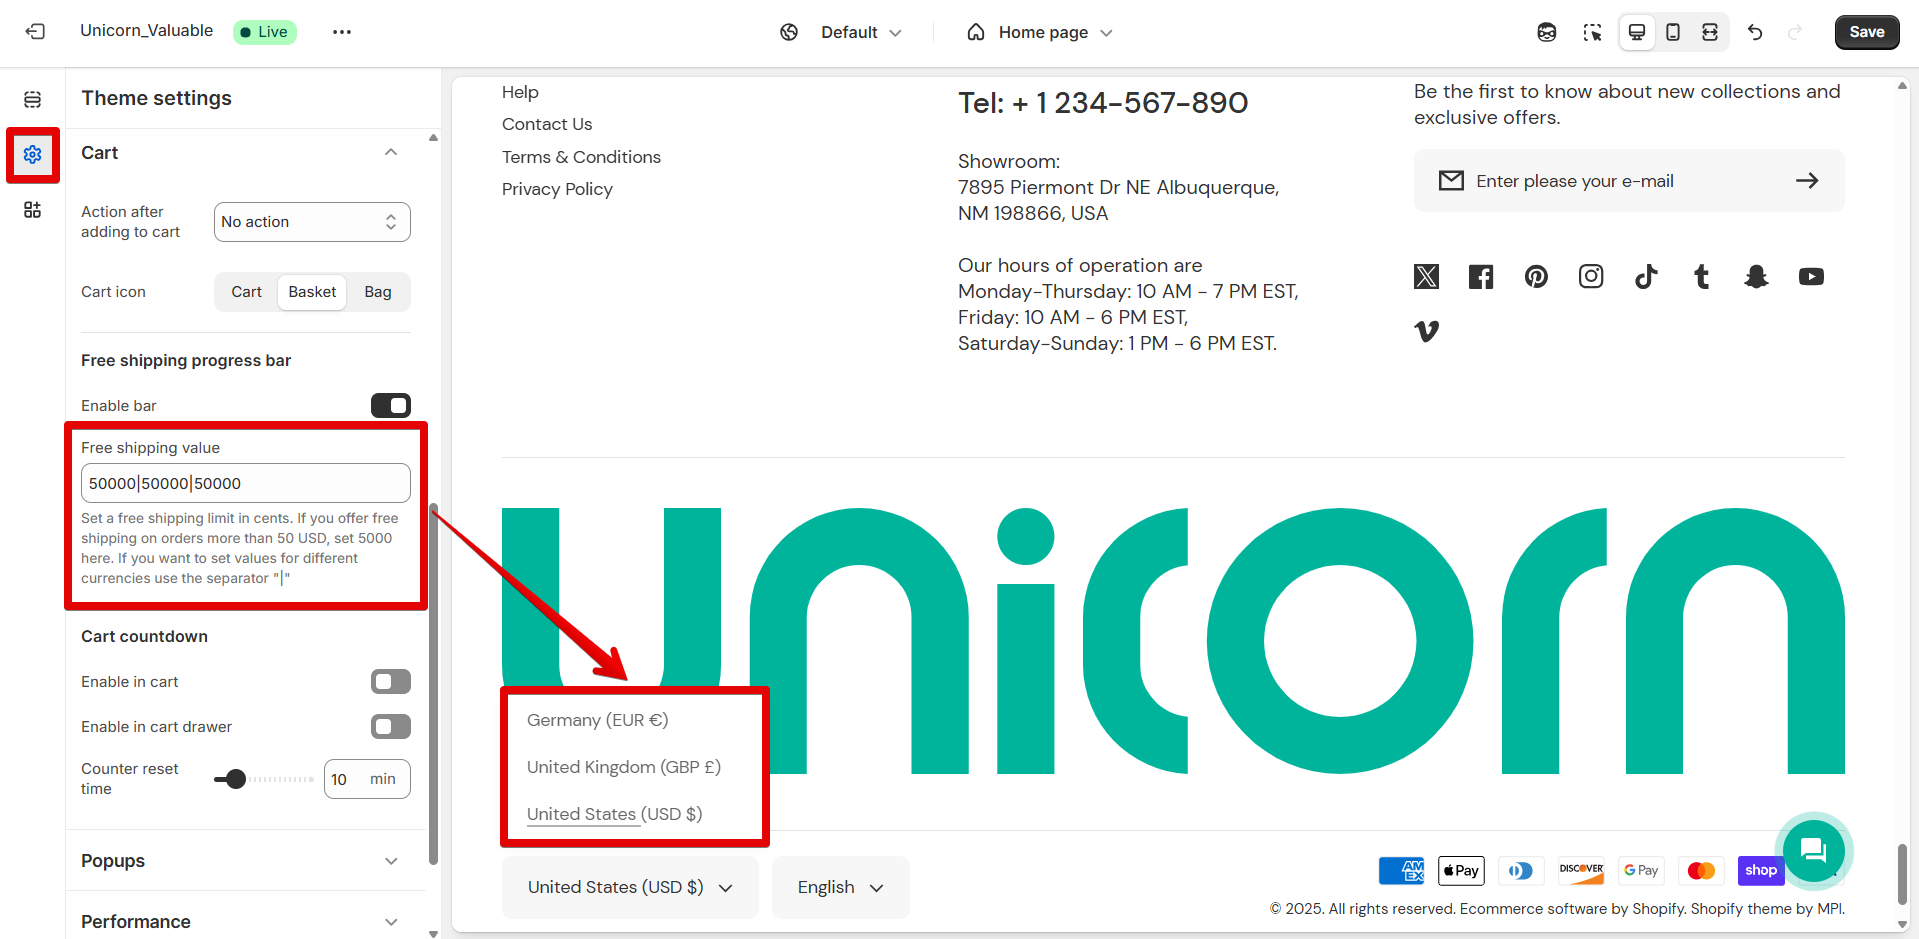Open the Action after adding to cart dropdown
This screenshot has width=1919, height=939.
pos(312,222)
